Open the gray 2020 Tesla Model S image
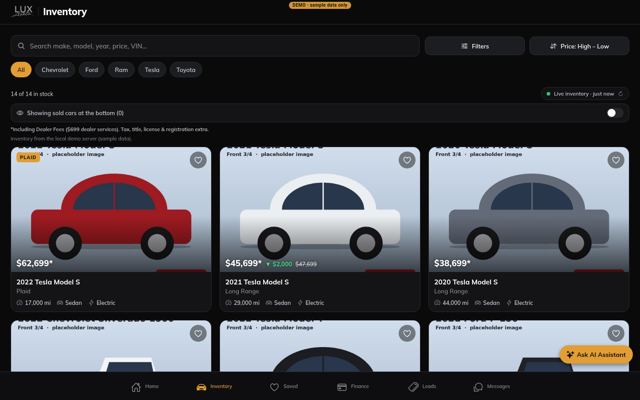 coord(529,209)
